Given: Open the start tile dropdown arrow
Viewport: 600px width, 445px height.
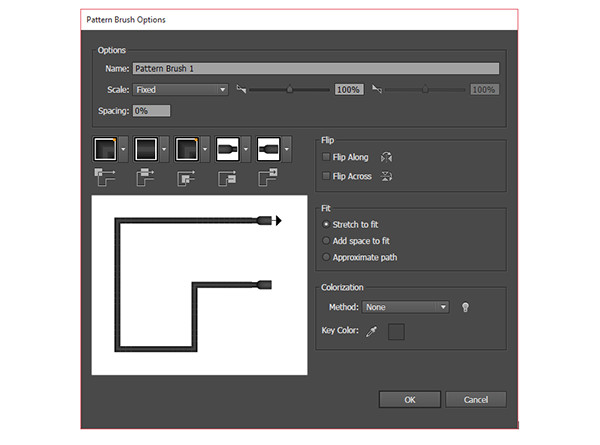Looking at the screenshot, I should click(x=246, y=149).
